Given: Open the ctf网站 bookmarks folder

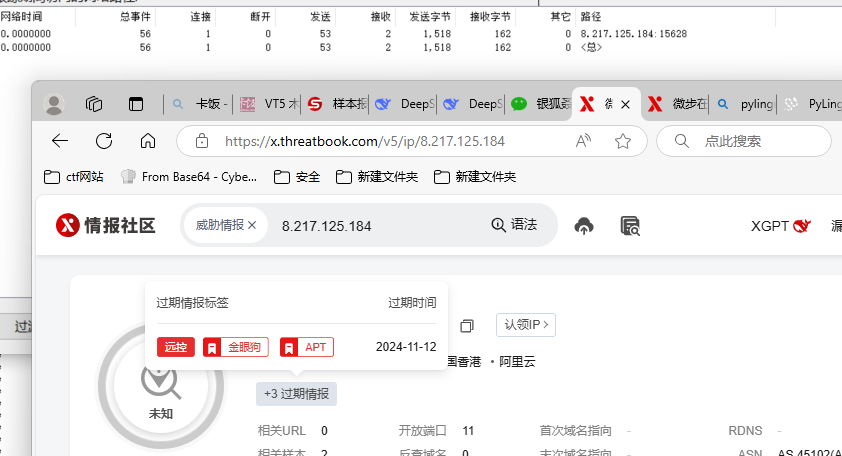Looking at the screenshot, I should (x=74, y=177).
